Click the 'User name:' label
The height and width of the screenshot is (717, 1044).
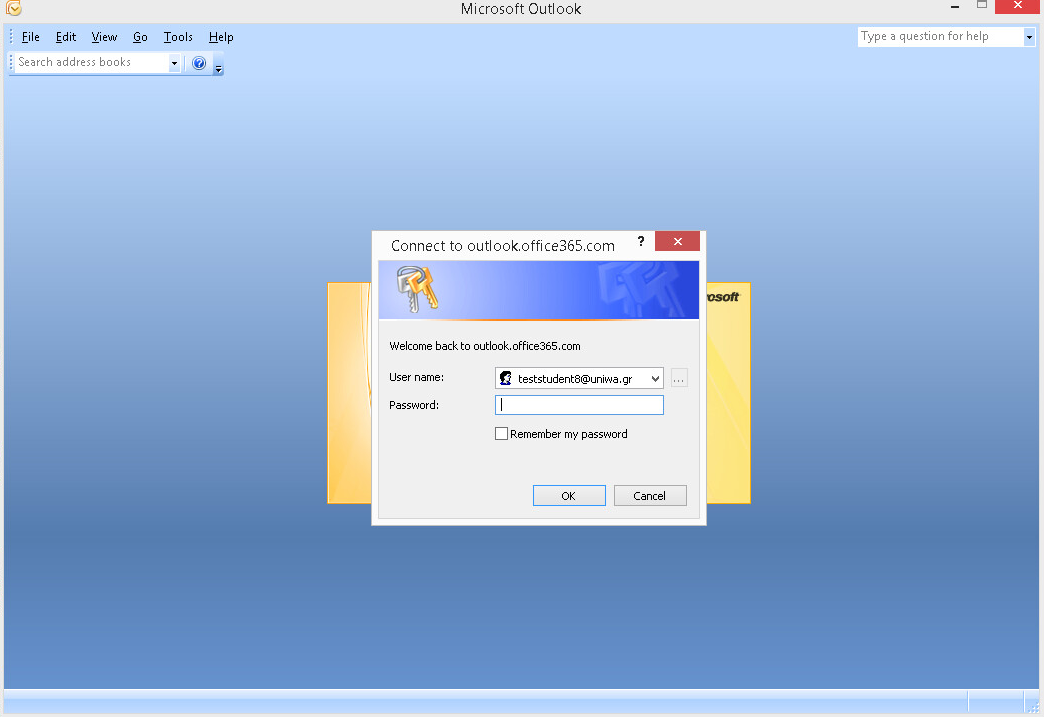coord(416,377)
